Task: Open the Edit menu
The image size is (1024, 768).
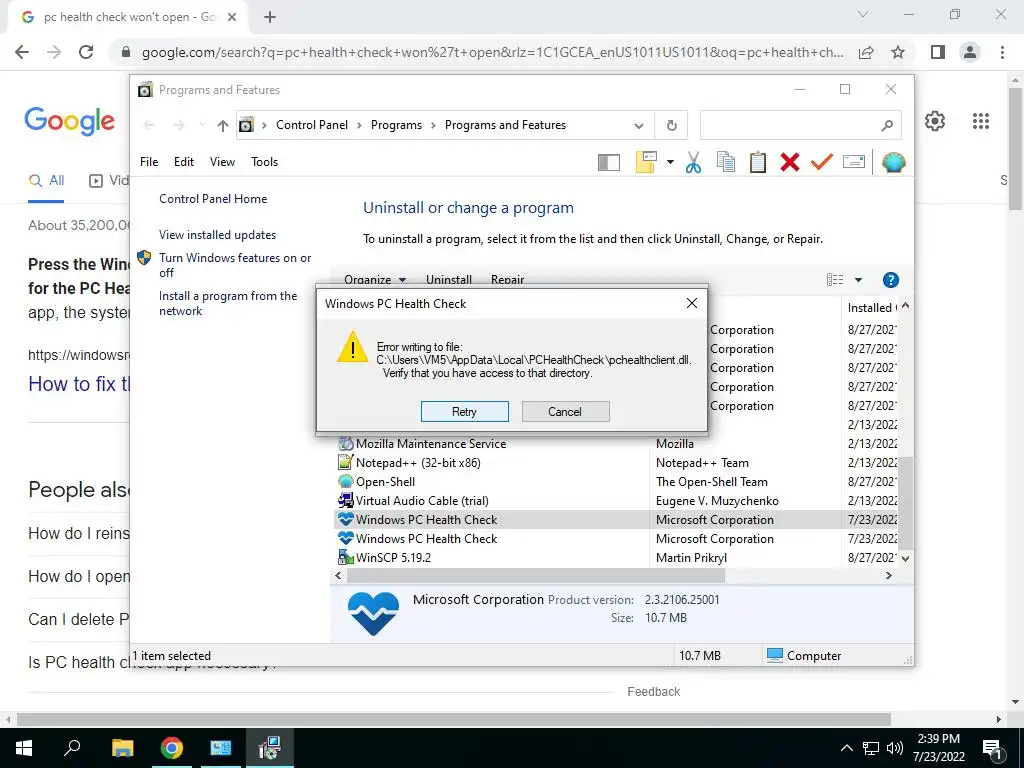Action: (x=184, y=162)
